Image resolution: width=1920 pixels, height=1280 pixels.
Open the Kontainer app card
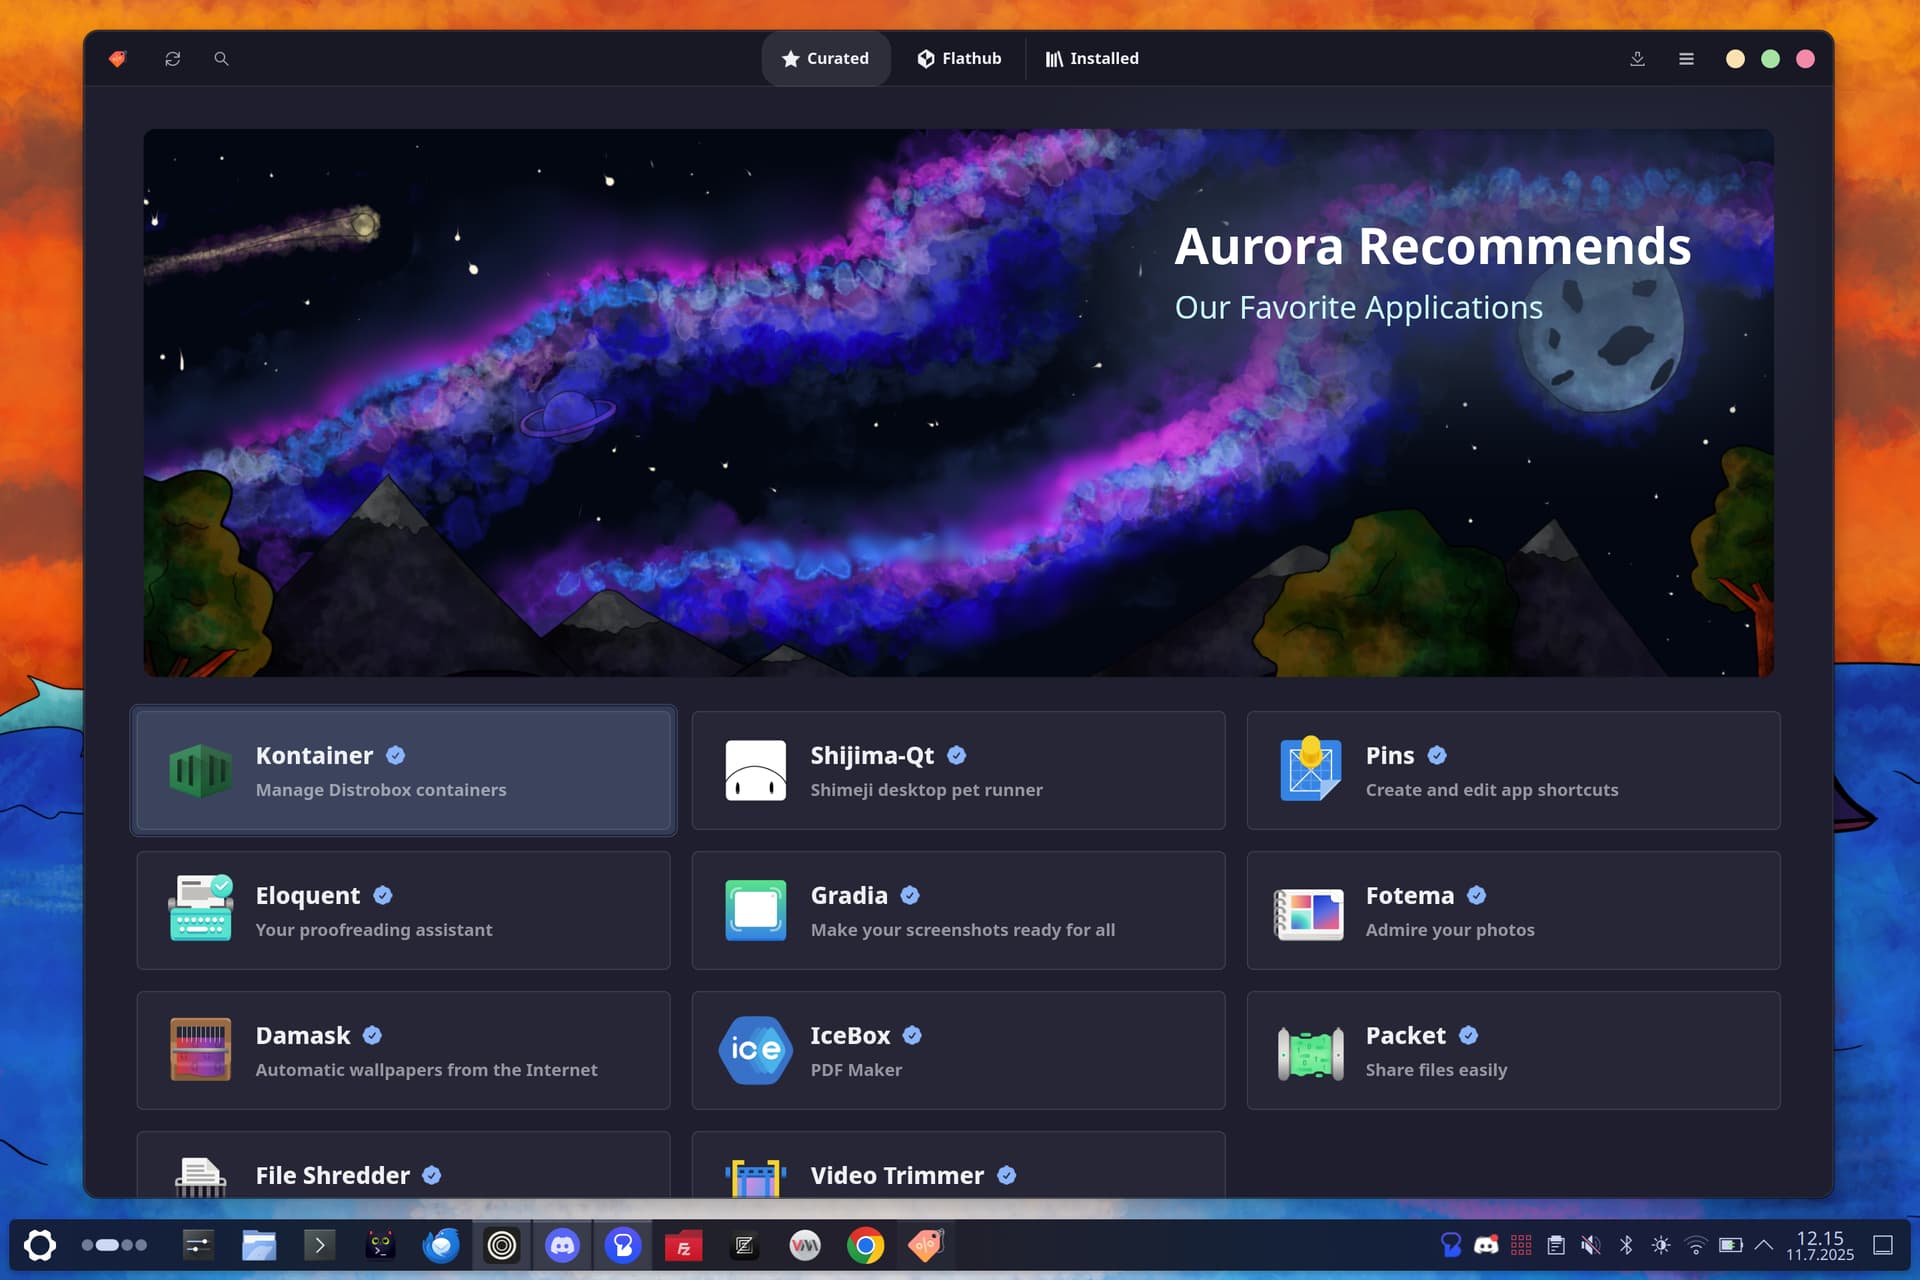pos(403,770)
